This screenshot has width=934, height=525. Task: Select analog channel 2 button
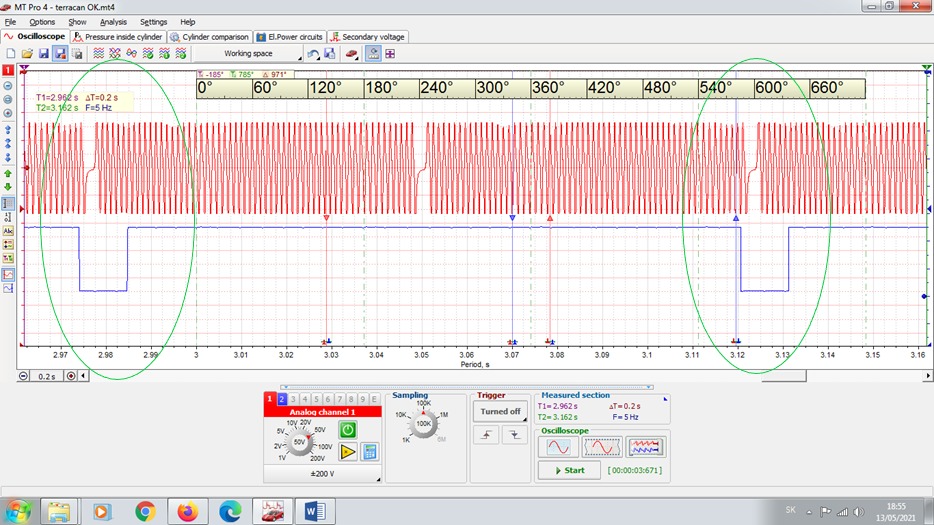coord(282,399)
